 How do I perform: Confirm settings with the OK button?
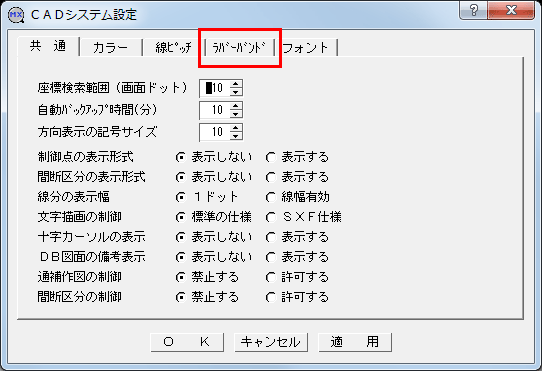coord(187,342)
